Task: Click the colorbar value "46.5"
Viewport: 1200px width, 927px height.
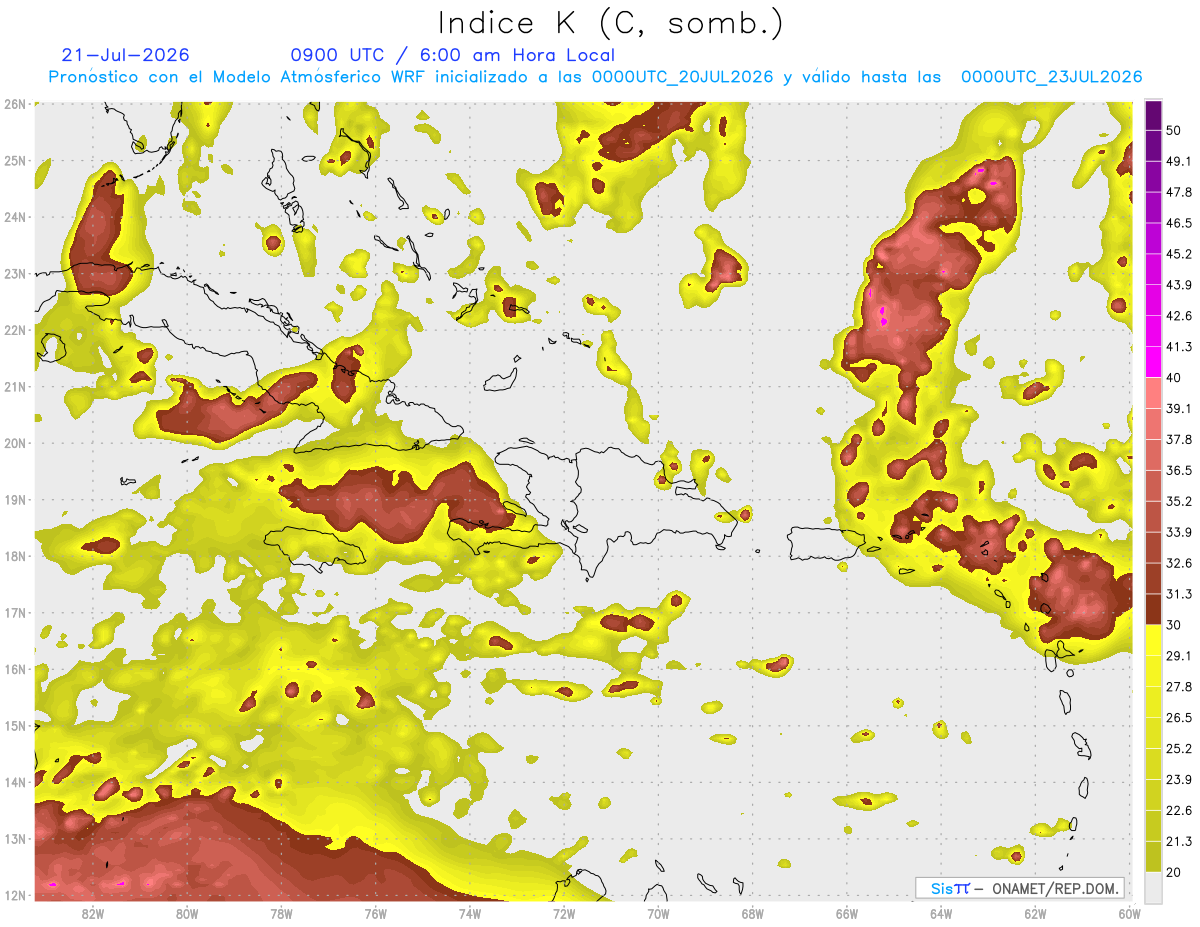Action: [1179, 223]
